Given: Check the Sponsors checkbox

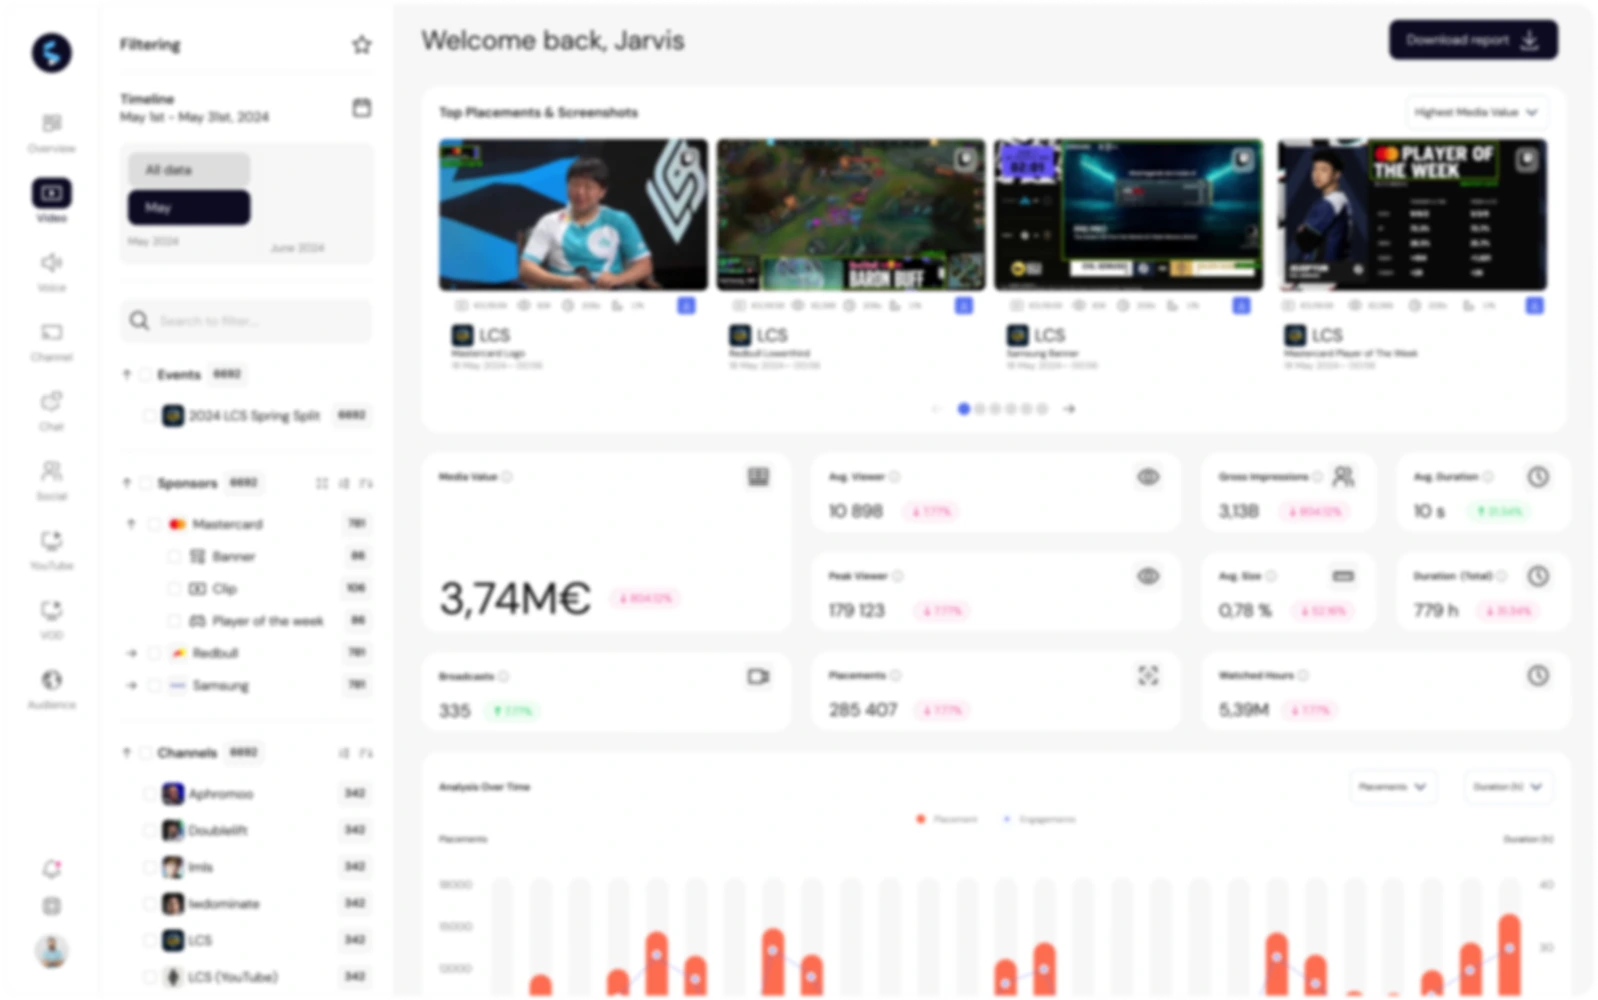Looking at the screenshot, I should coord(146,483).
